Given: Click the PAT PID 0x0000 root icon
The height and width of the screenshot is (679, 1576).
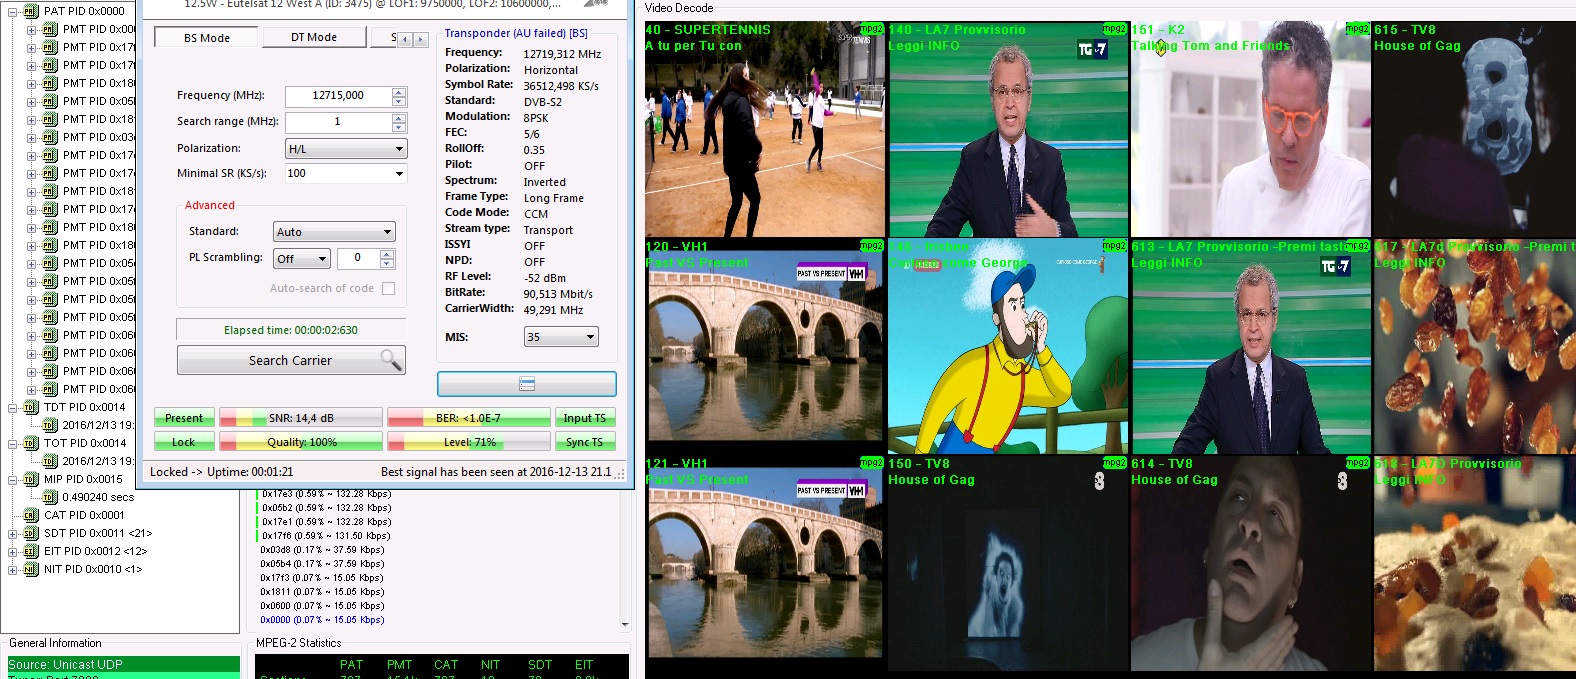Looking at the screenshot, I should 31,11.
